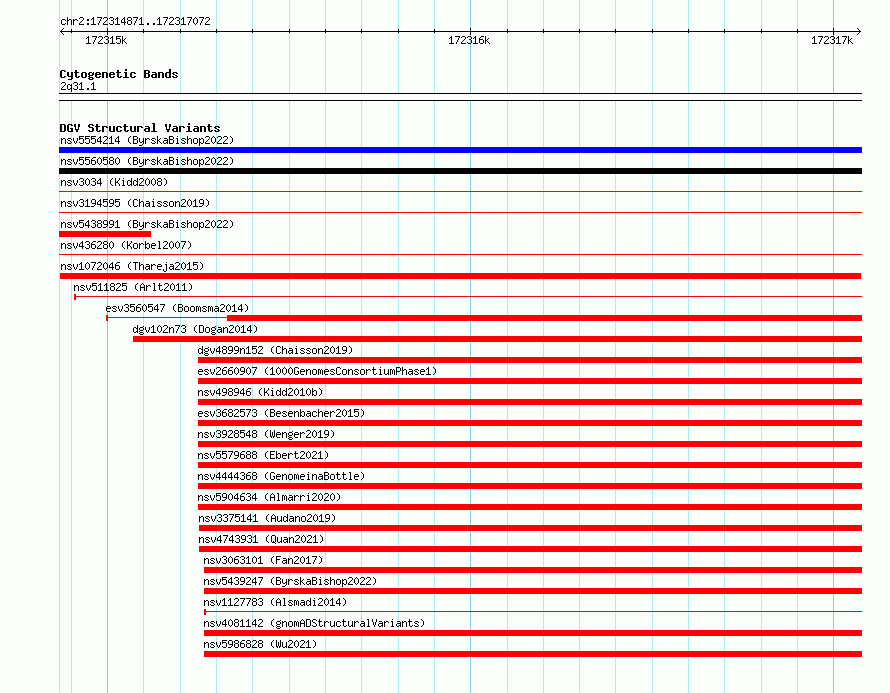Click the ruler's left arrow end
This screenshot has width=890, height=693.
tap(62, 31)
